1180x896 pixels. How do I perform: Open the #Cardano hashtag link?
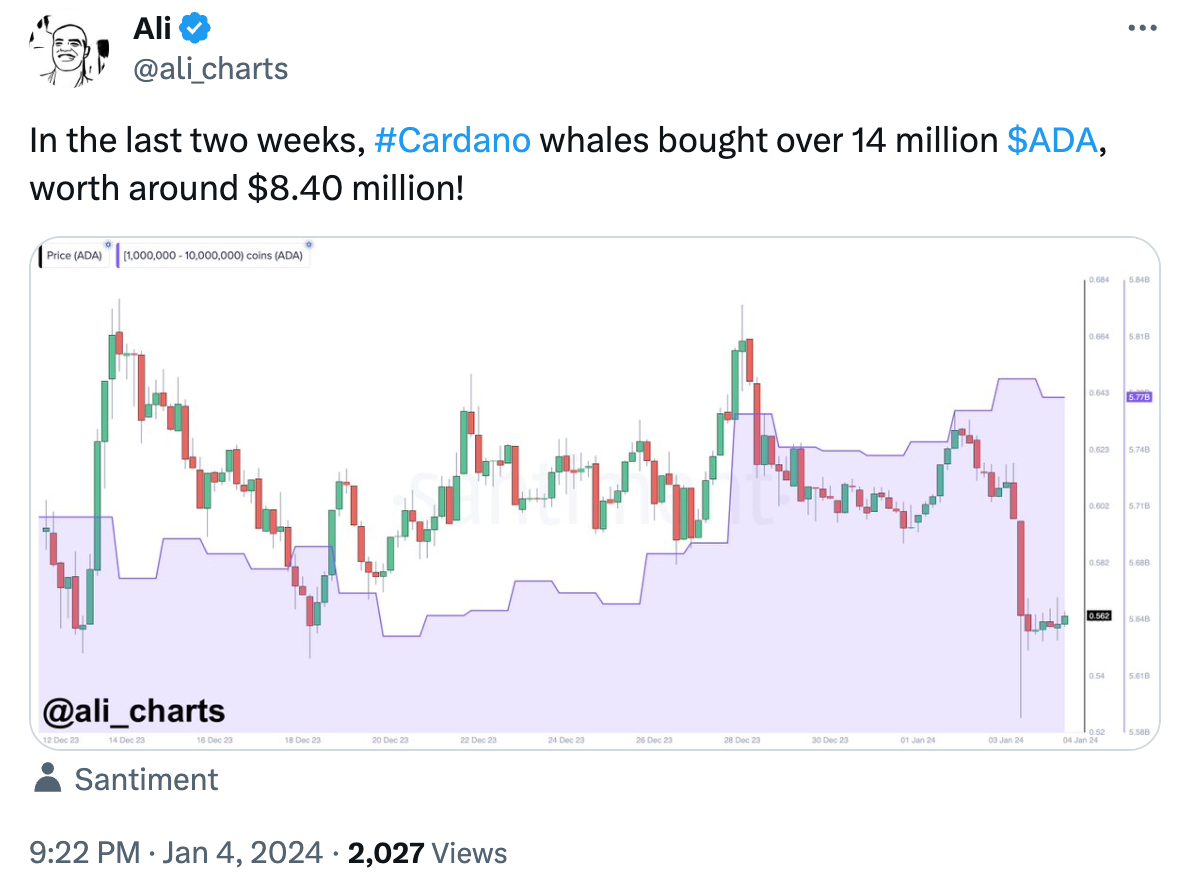452,141
